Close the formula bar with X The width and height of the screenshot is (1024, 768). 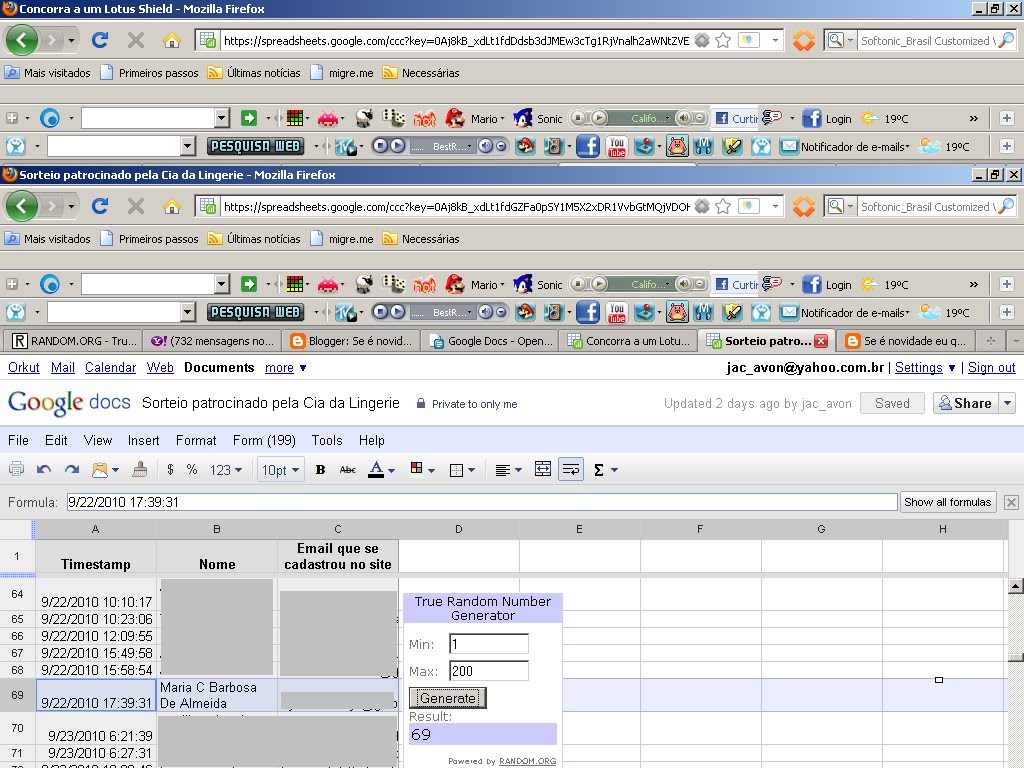click(1011, 502)
